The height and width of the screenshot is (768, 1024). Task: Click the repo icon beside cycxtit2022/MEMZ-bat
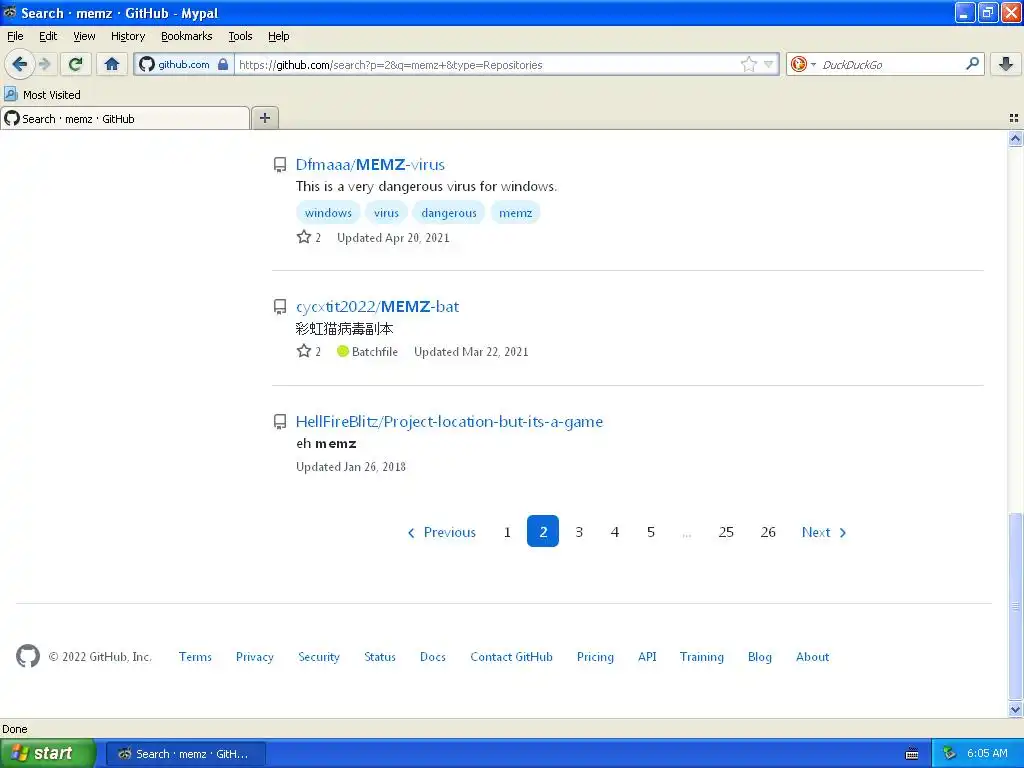pyautogui.click(x=280, y=306)
